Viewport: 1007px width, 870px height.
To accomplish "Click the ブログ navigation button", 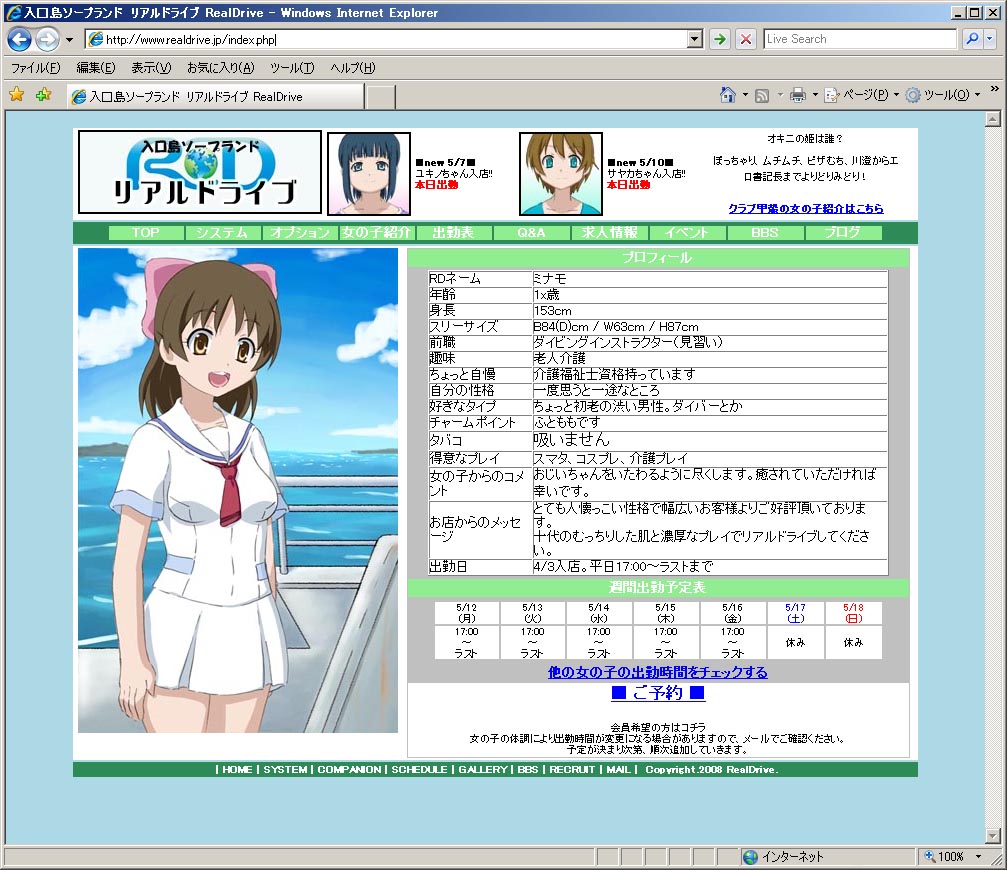I will click(843, 232).
